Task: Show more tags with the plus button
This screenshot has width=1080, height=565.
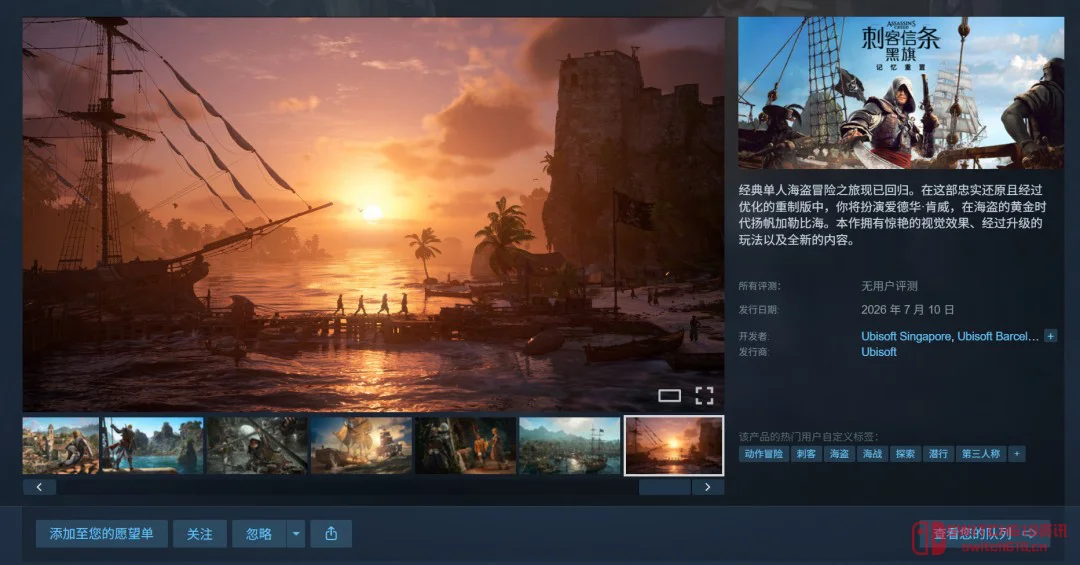Action: [1017, 453]
